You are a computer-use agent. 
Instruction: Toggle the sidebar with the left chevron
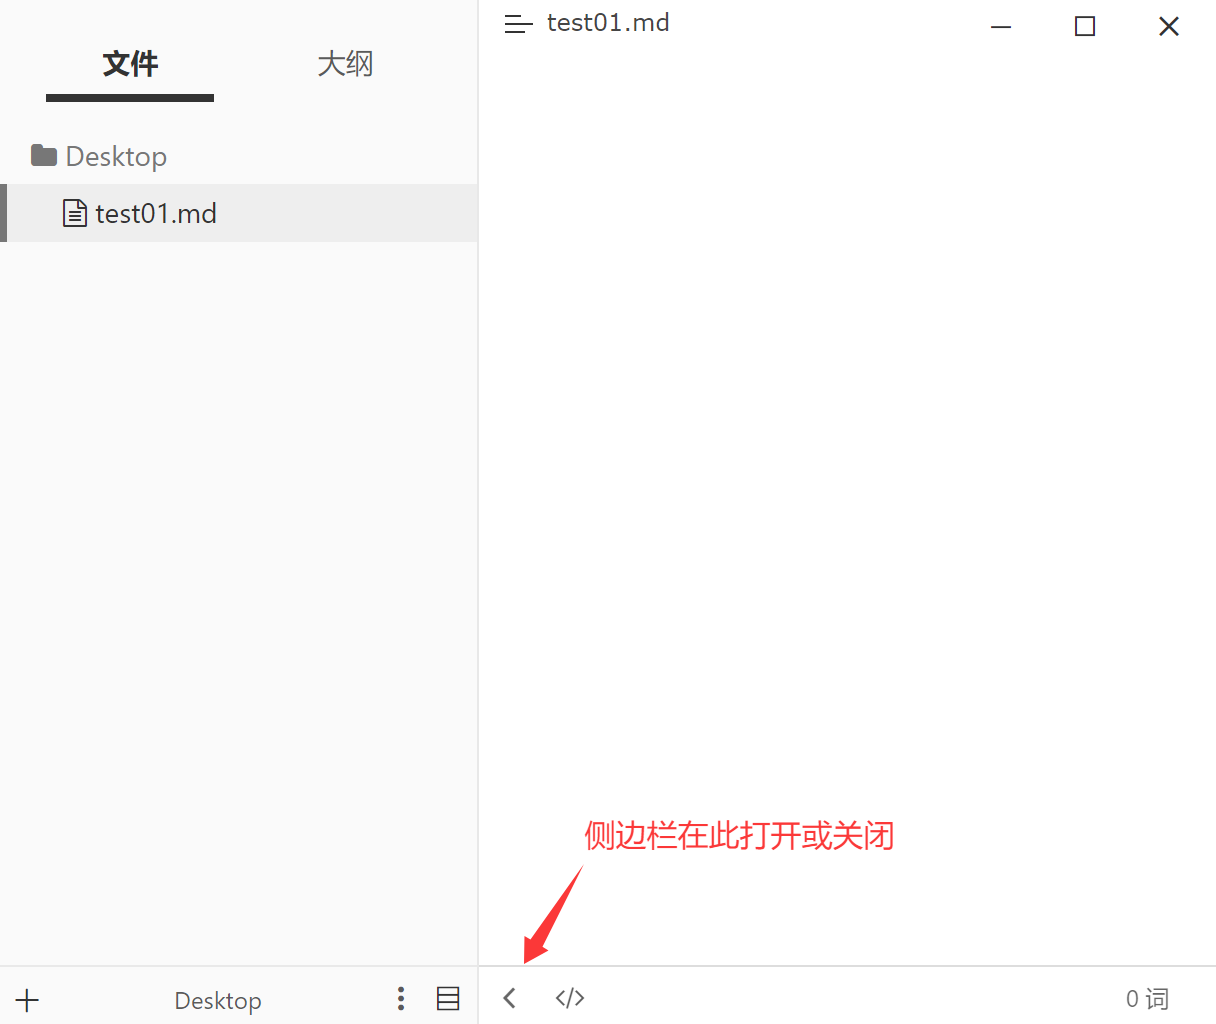coord(510,998)
